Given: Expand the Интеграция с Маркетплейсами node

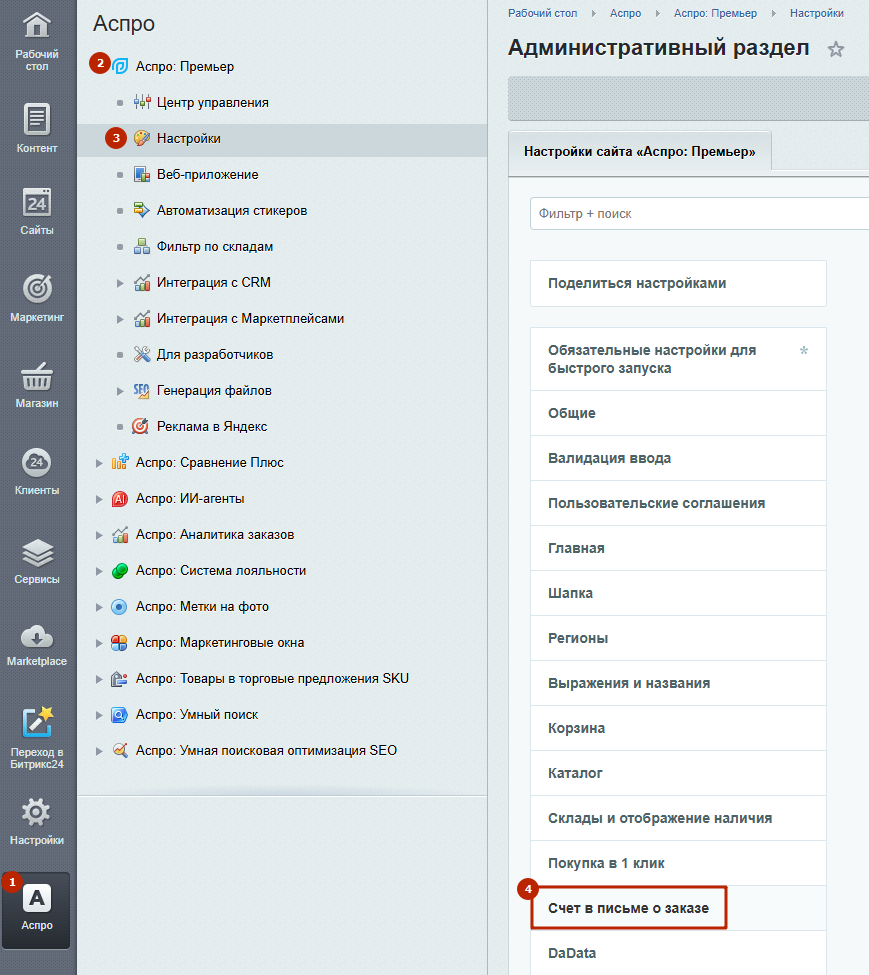Looking at the screenshot, I should 120,319.
